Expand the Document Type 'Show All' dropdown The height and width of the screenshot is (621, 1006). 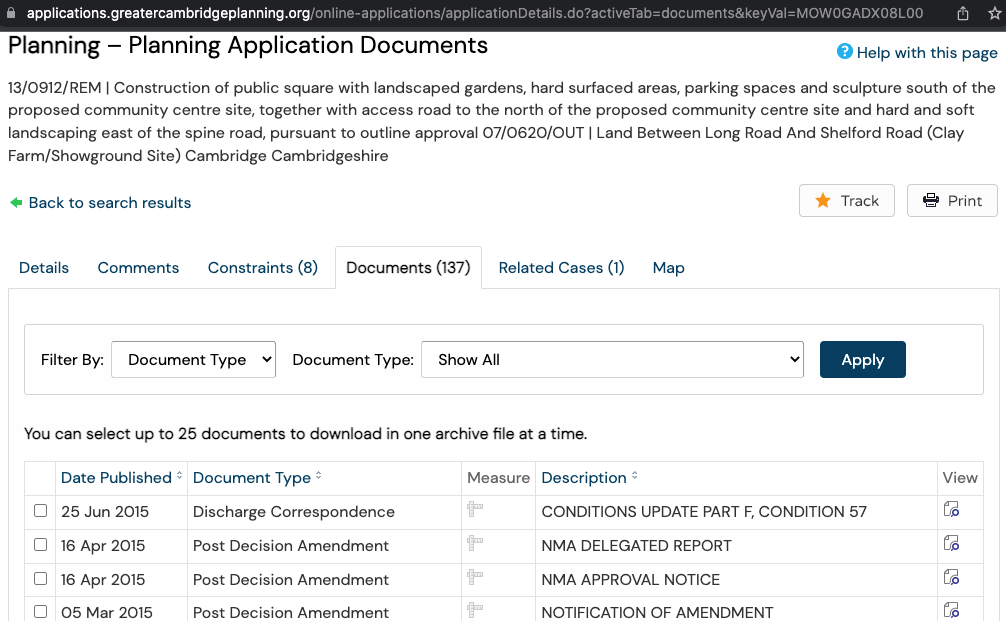(612, 360)
